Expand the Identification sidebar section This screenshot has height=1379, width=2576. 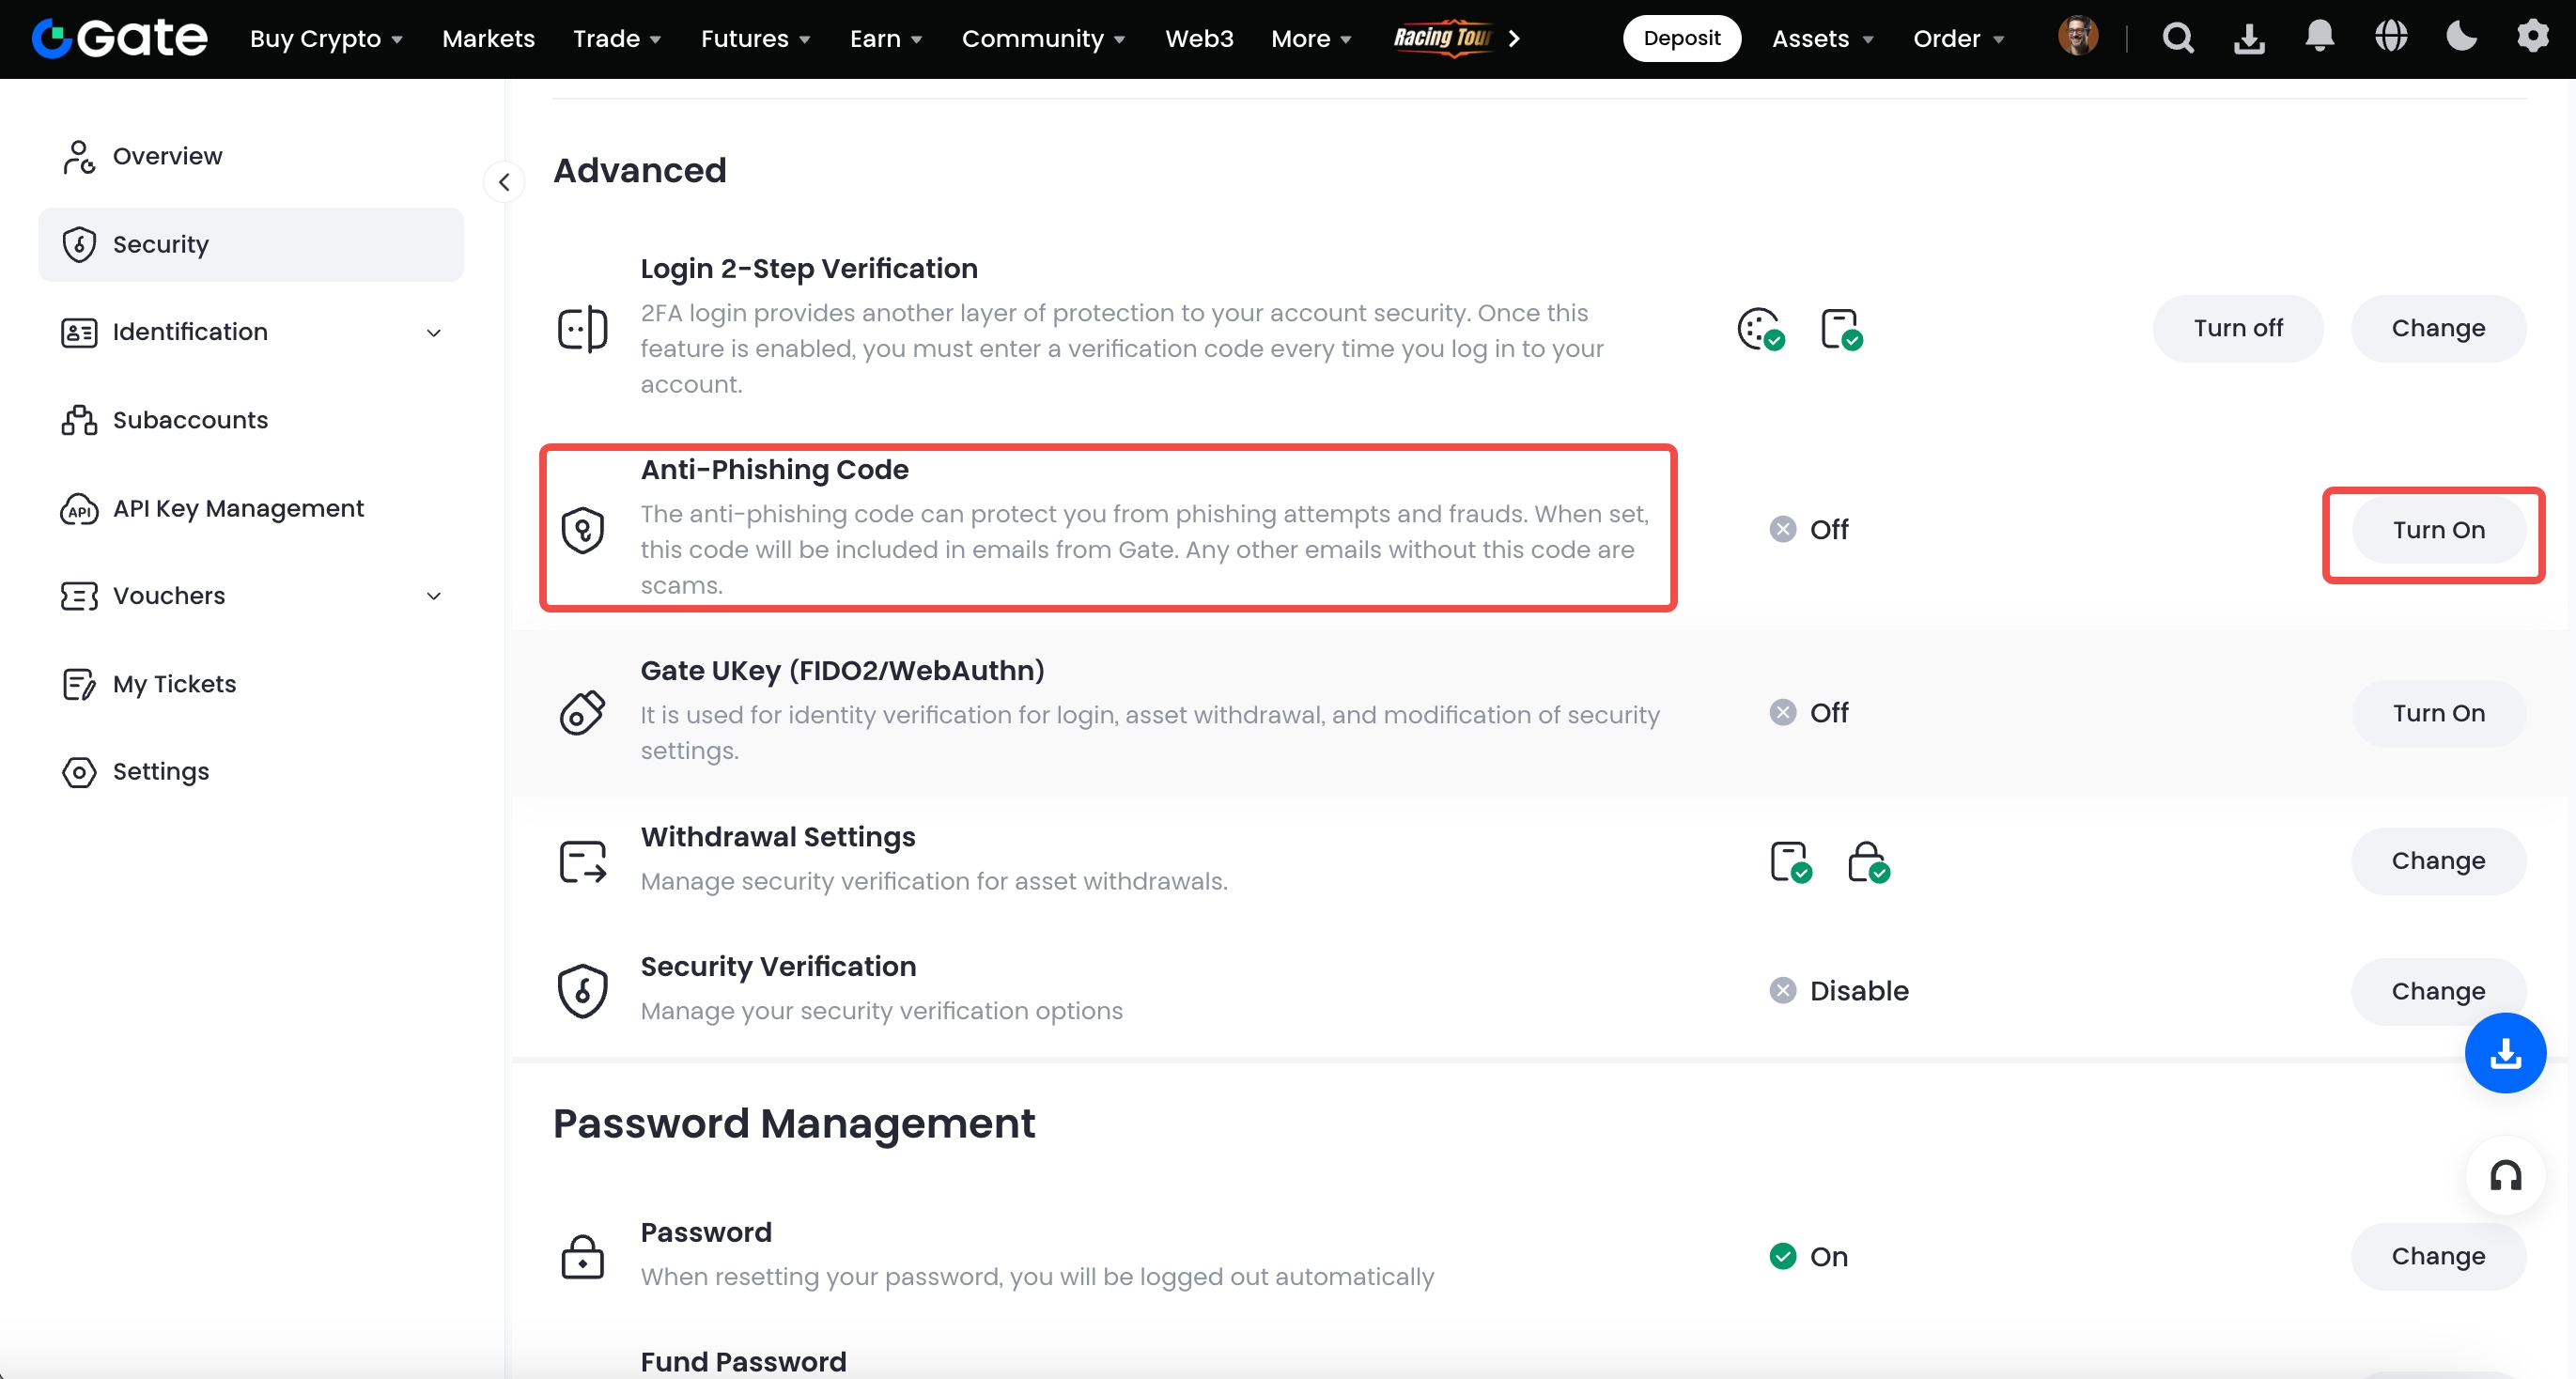433,332
